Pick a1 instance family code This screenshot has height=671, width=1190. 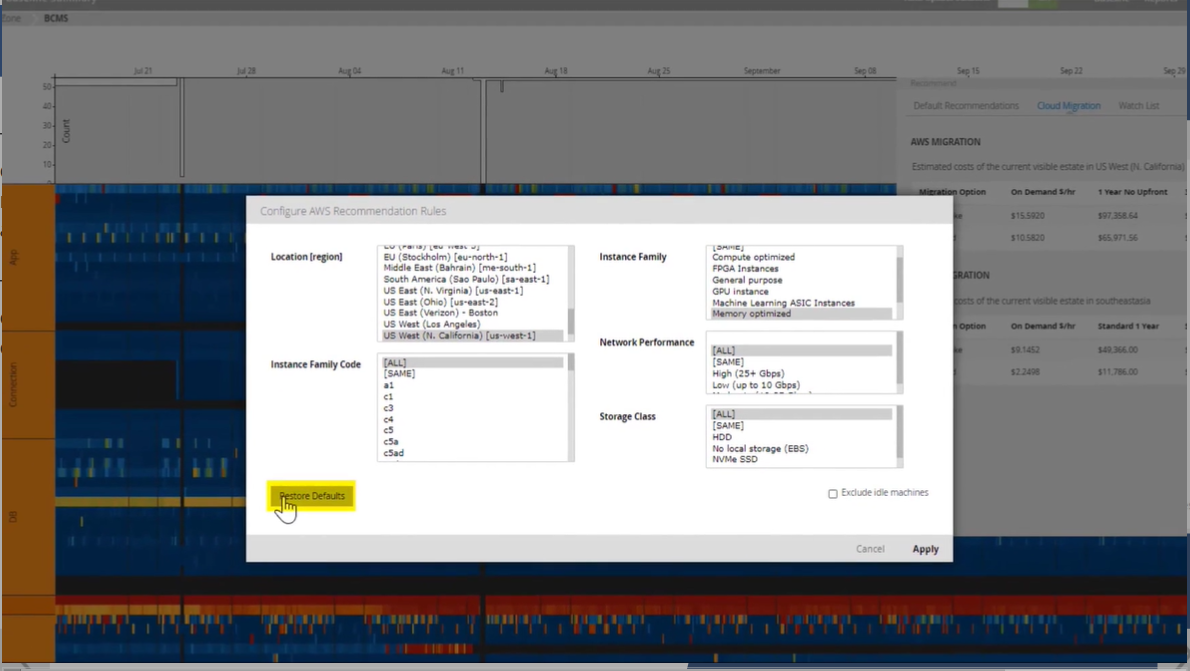coord(389,385)
